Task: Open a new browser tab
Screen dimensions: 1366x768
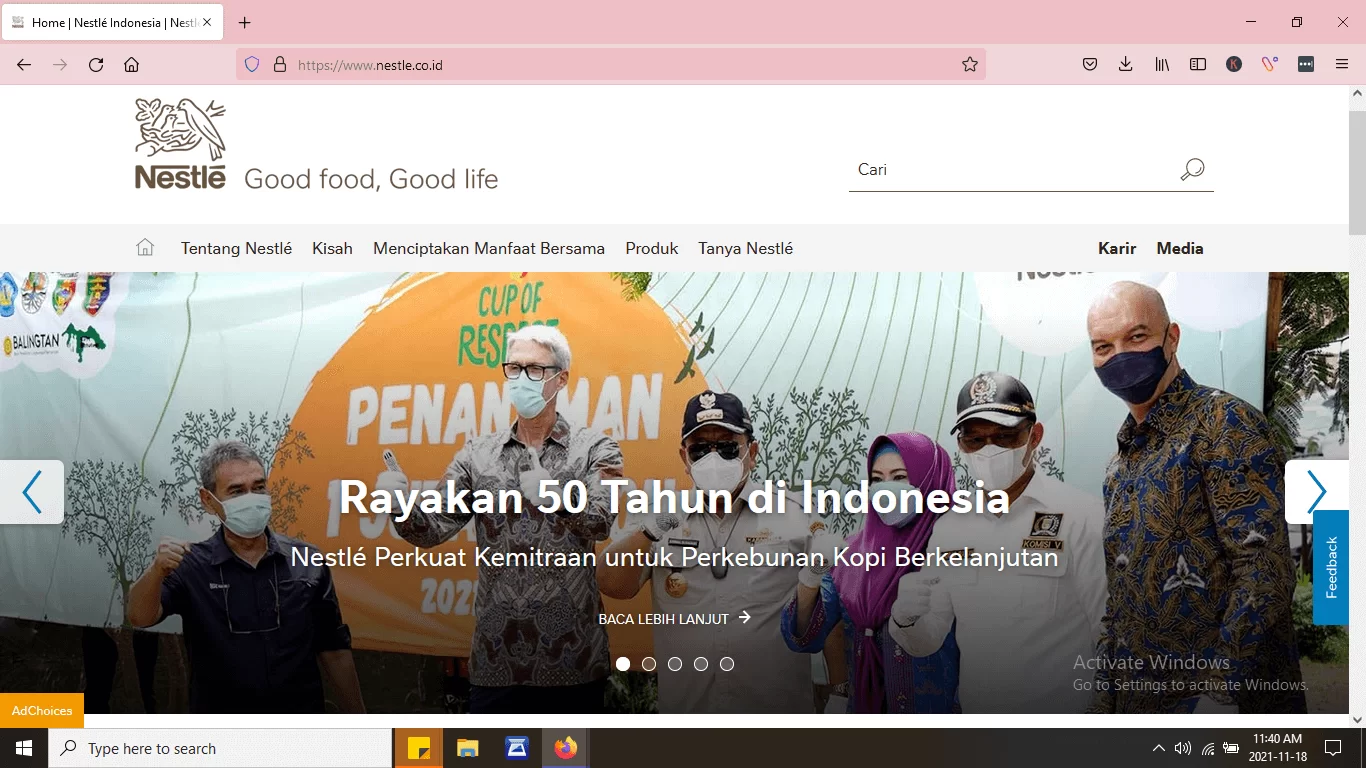Action: tap(245, 22)
